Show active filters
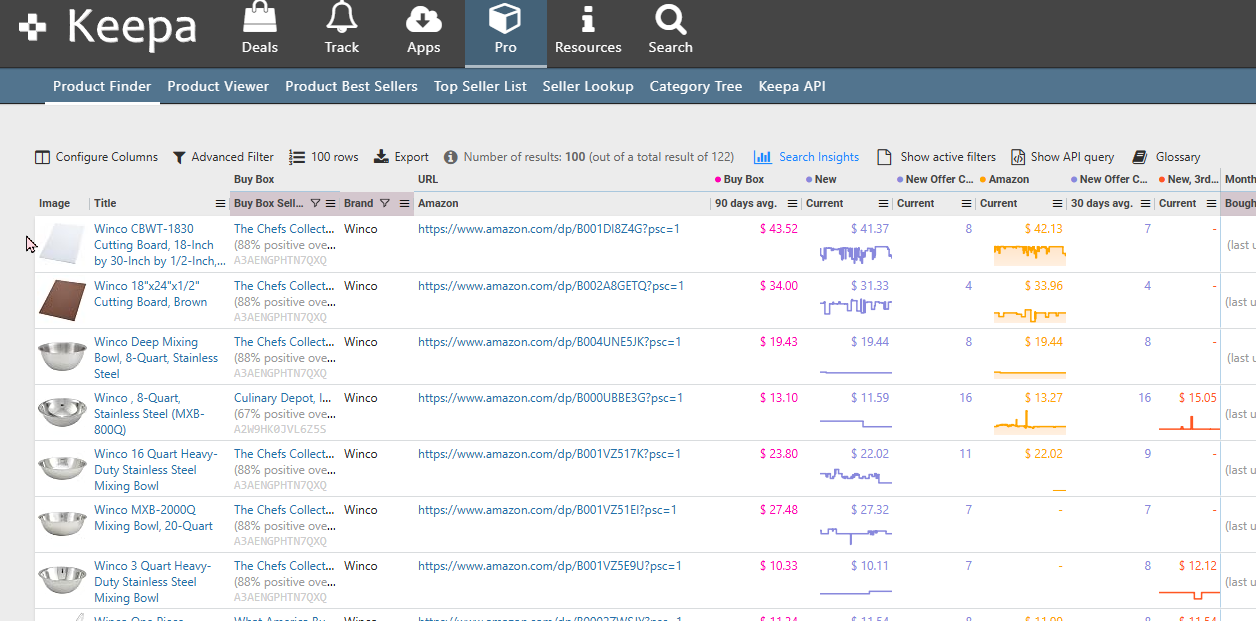1256x621 pixels. click(937, 157)
